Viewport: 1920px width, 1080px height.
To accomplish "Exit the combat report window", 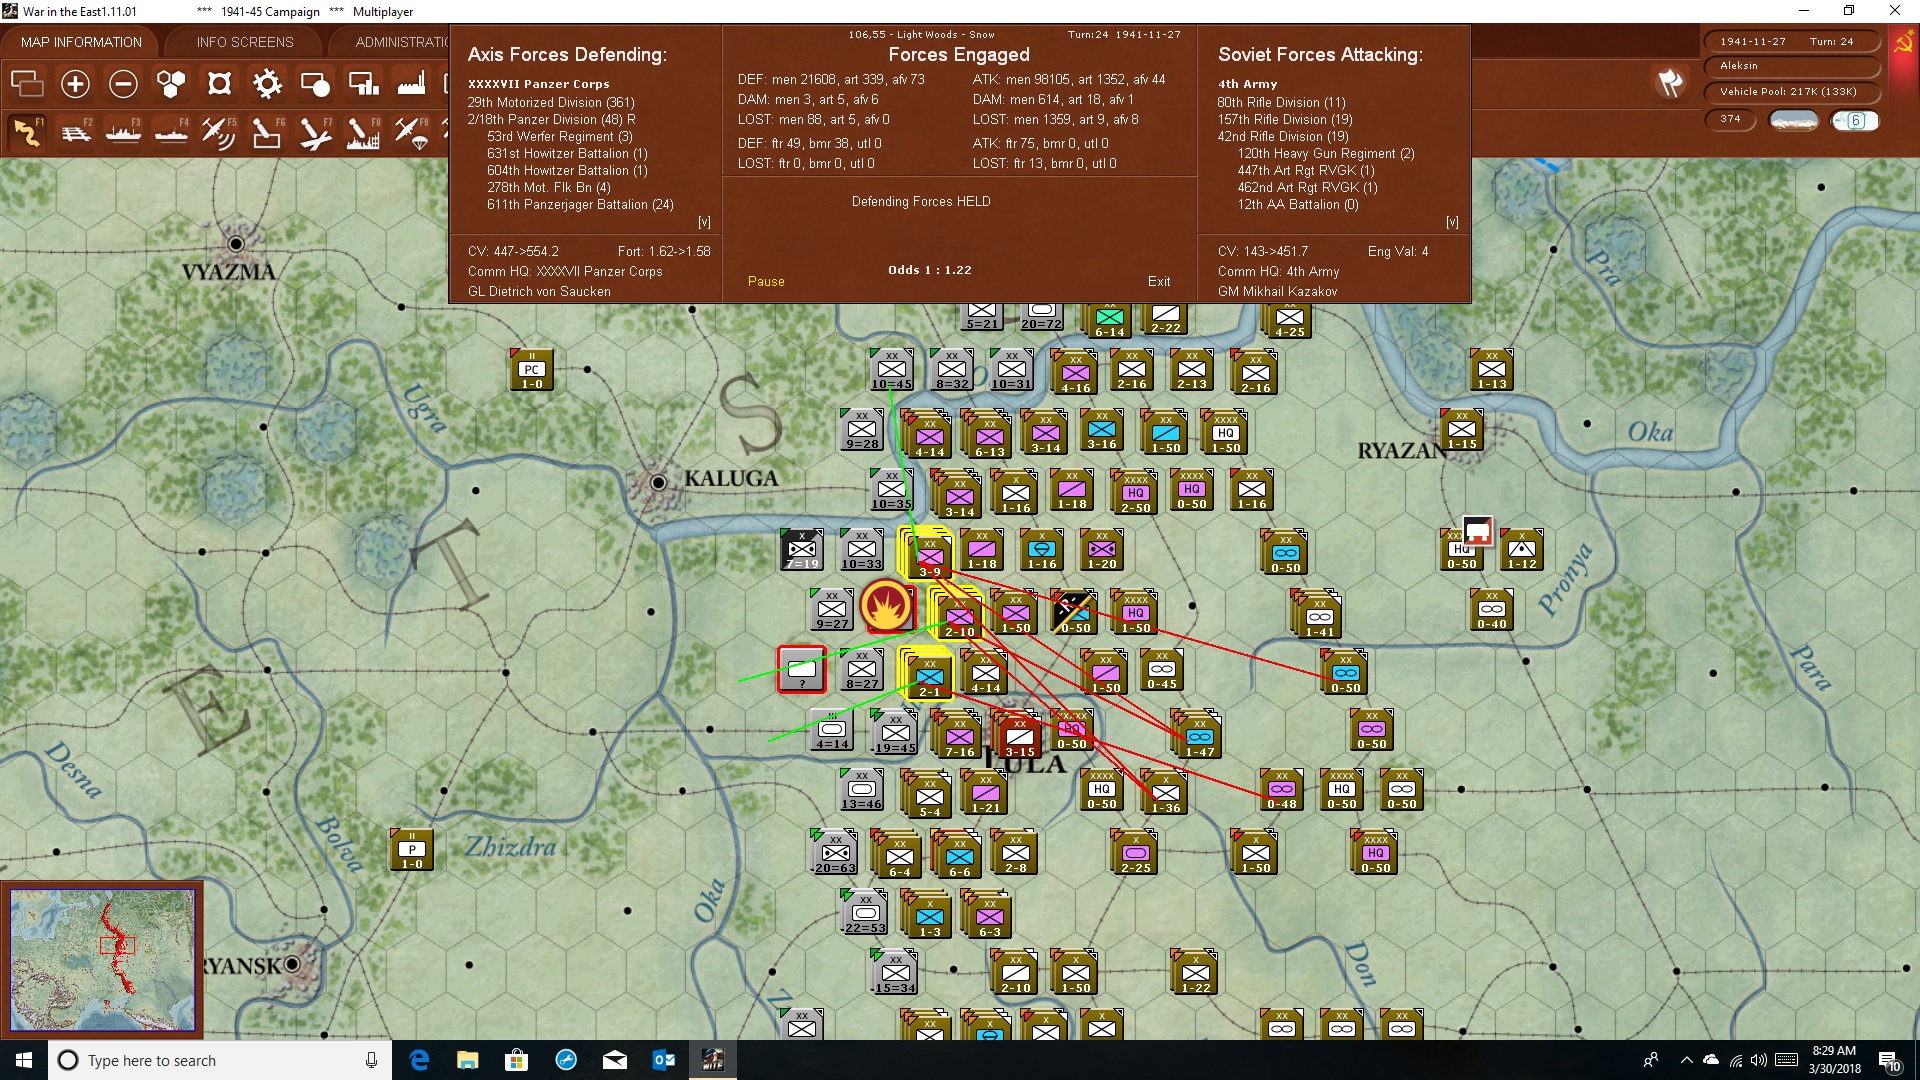I will coord(1159,282).
